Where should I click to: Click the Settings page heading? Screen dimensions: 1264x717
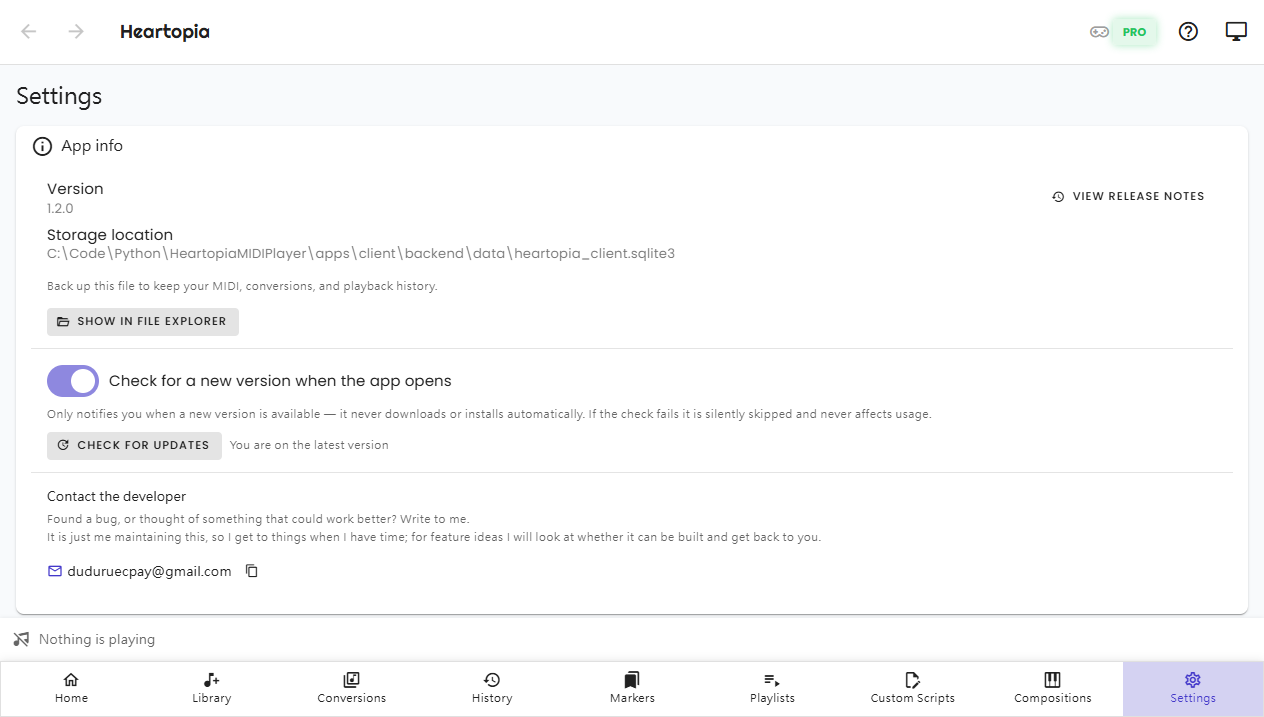click(59, 96)
